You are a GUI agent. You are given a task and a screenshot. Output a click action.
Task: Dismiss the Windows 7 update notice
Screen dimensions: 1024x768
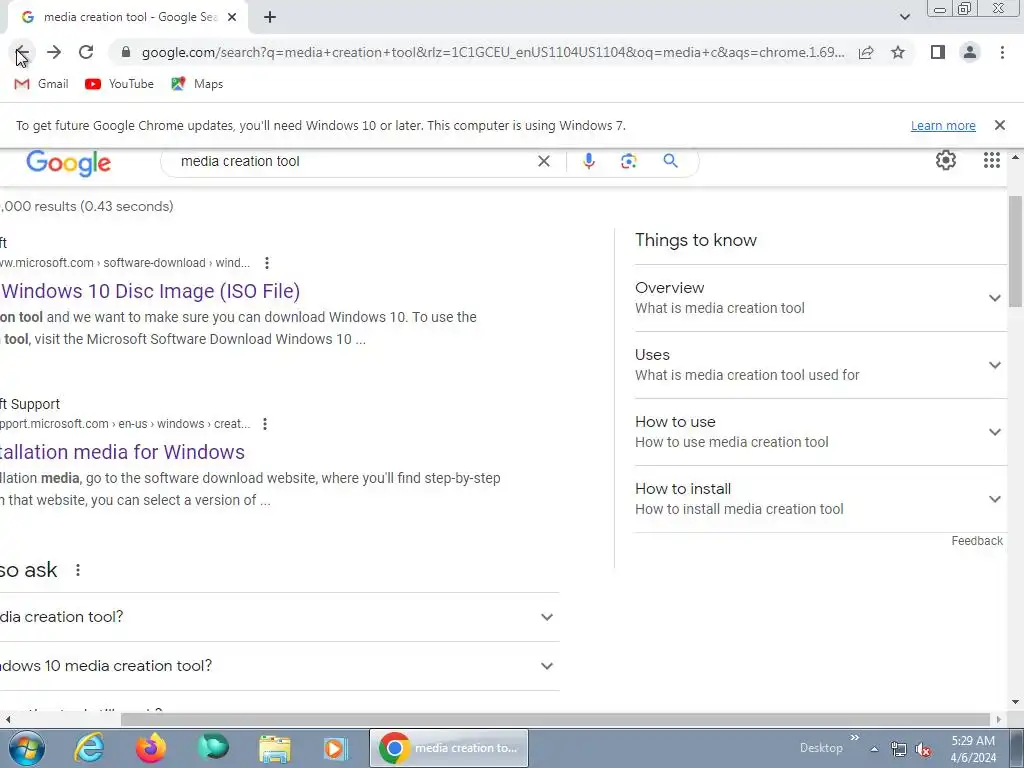pos(999,125)
